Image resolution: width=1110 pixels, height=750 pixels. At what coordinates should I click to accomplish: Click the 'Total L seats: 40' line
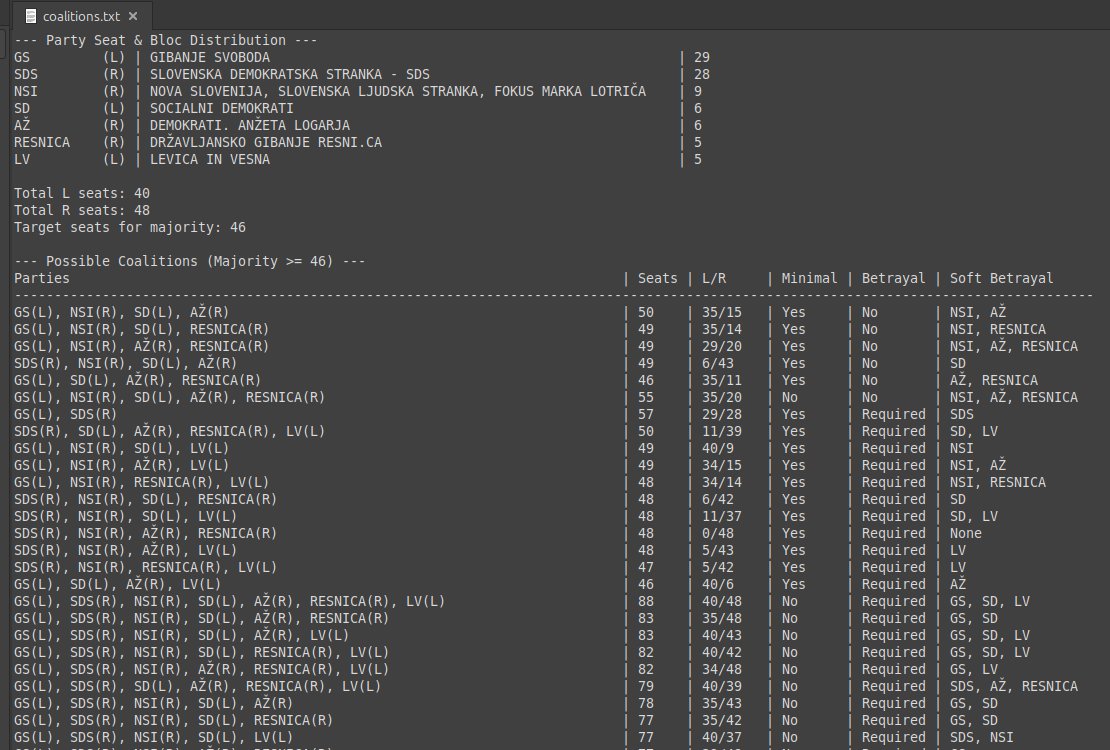point(82,193)
